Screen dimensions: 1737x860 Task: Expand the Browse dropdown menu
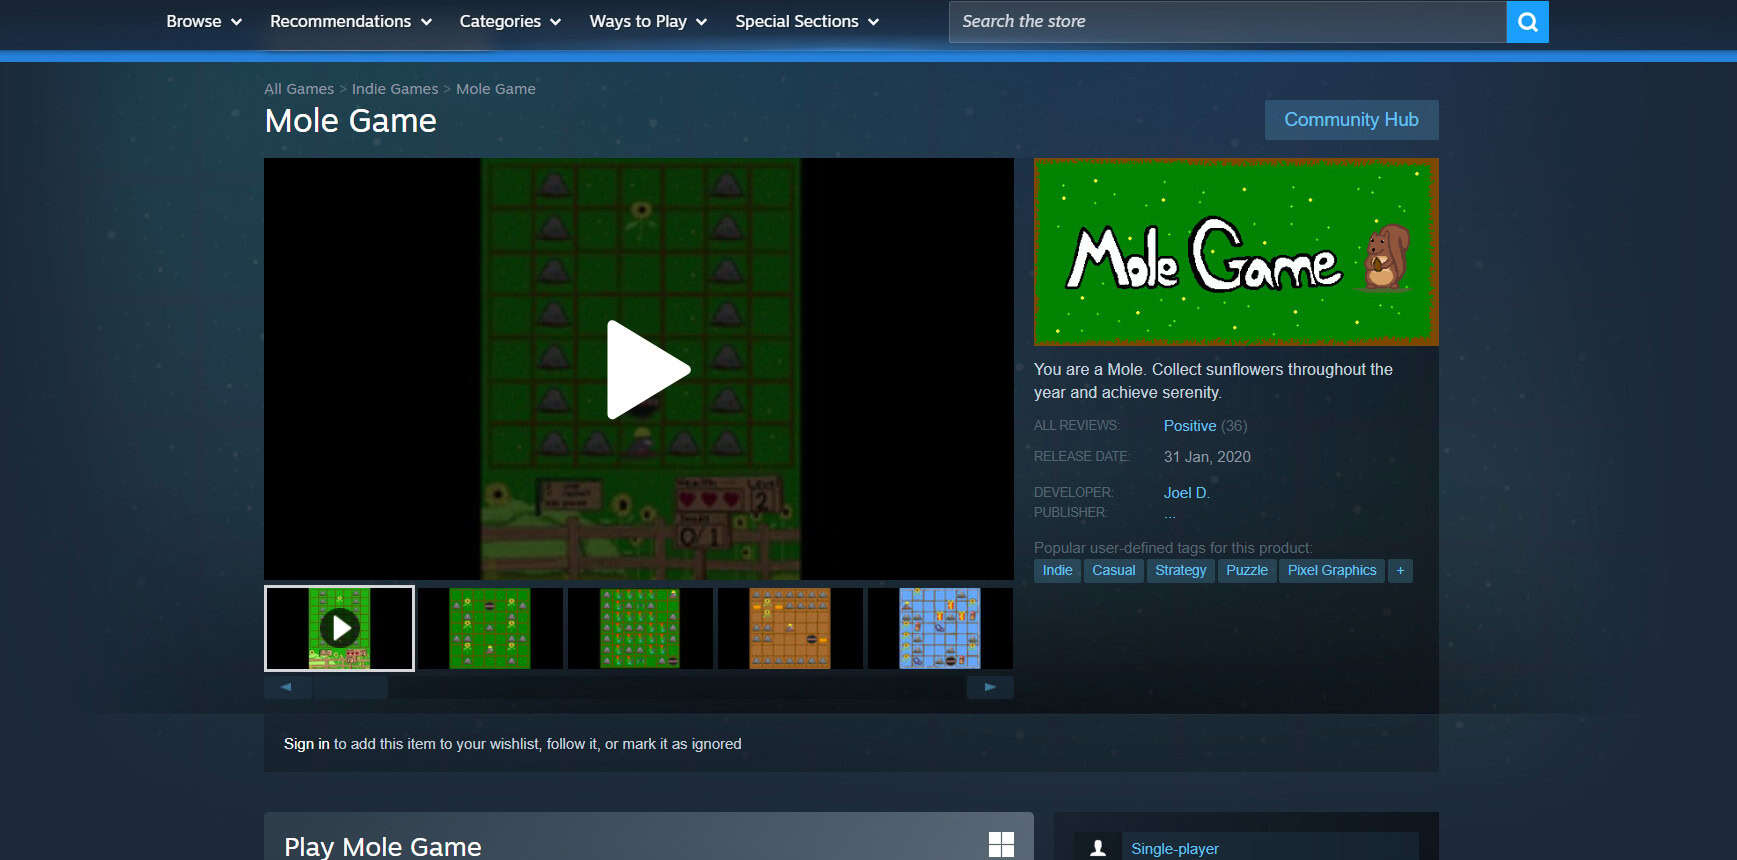coord(204,22)
